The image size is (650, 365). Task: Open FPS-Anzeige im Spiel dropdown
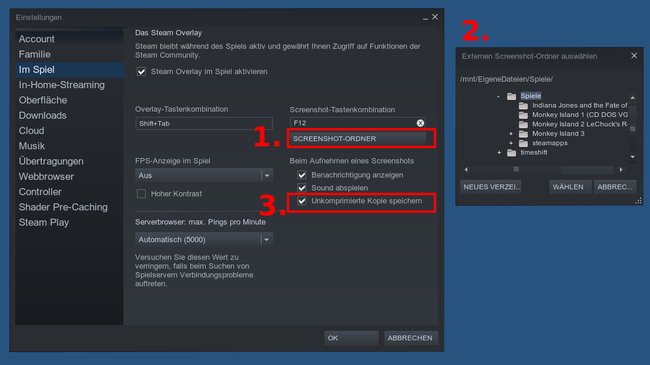click(204, 175)
